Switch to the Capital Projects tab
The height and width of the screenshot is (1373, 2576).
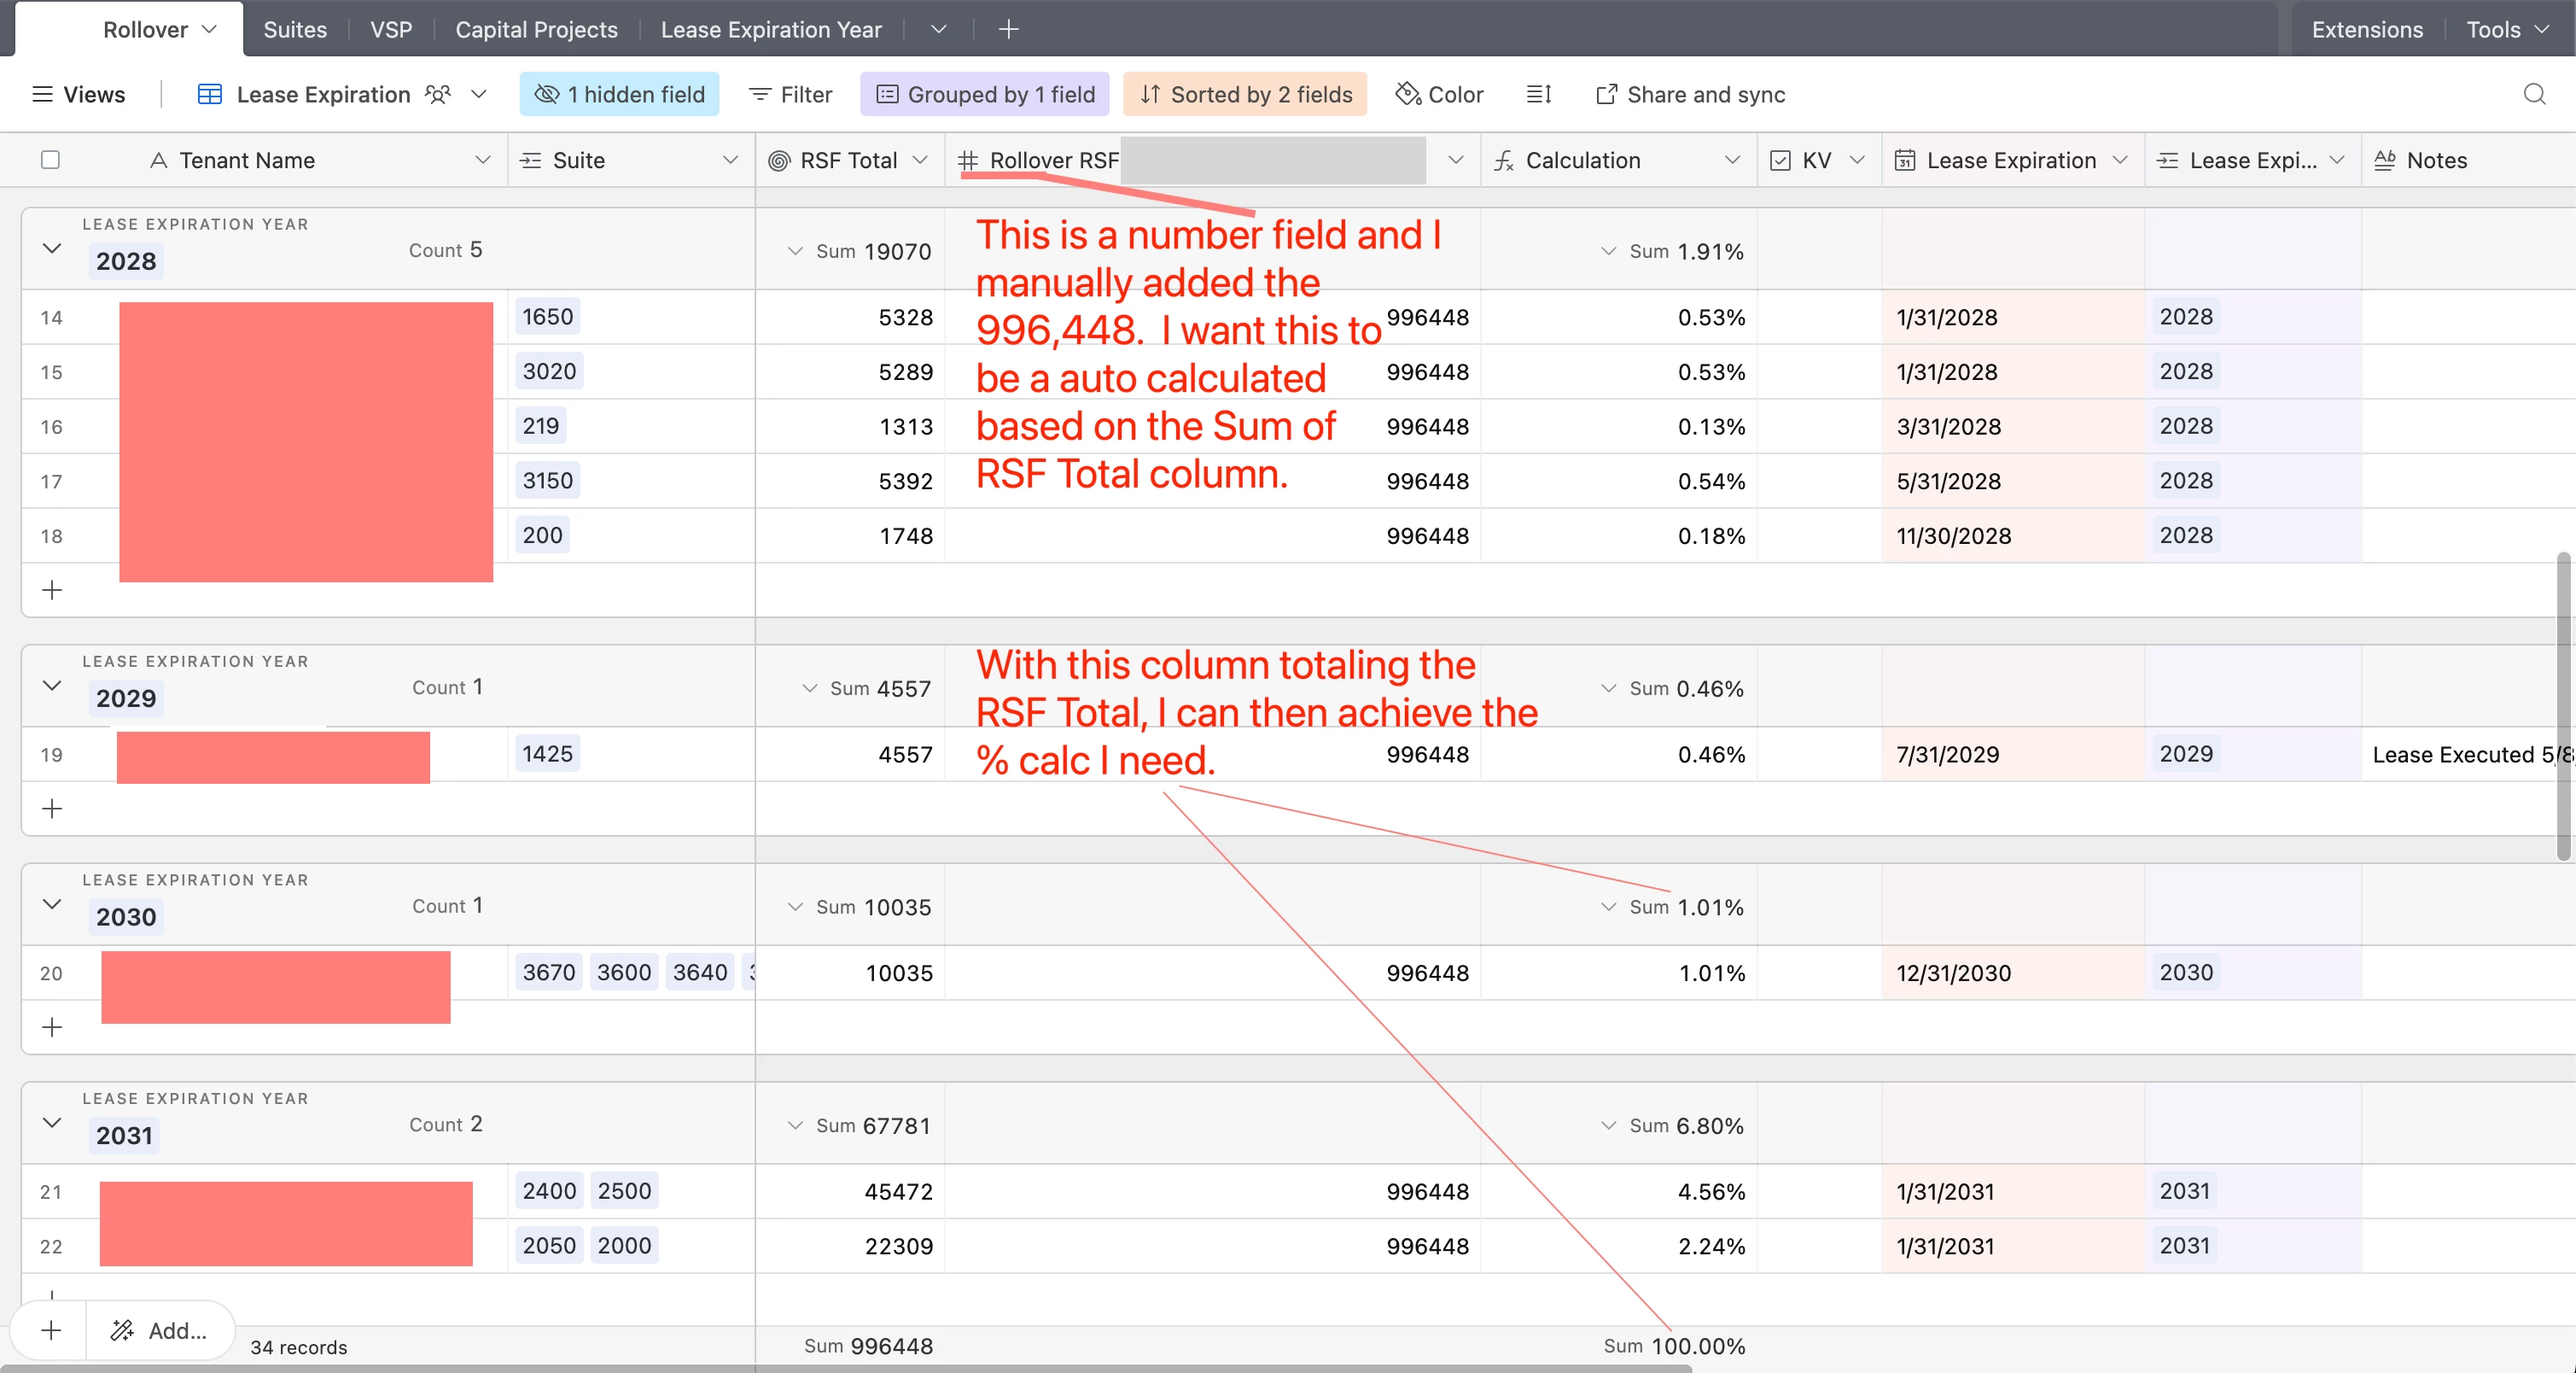(536, 29)
